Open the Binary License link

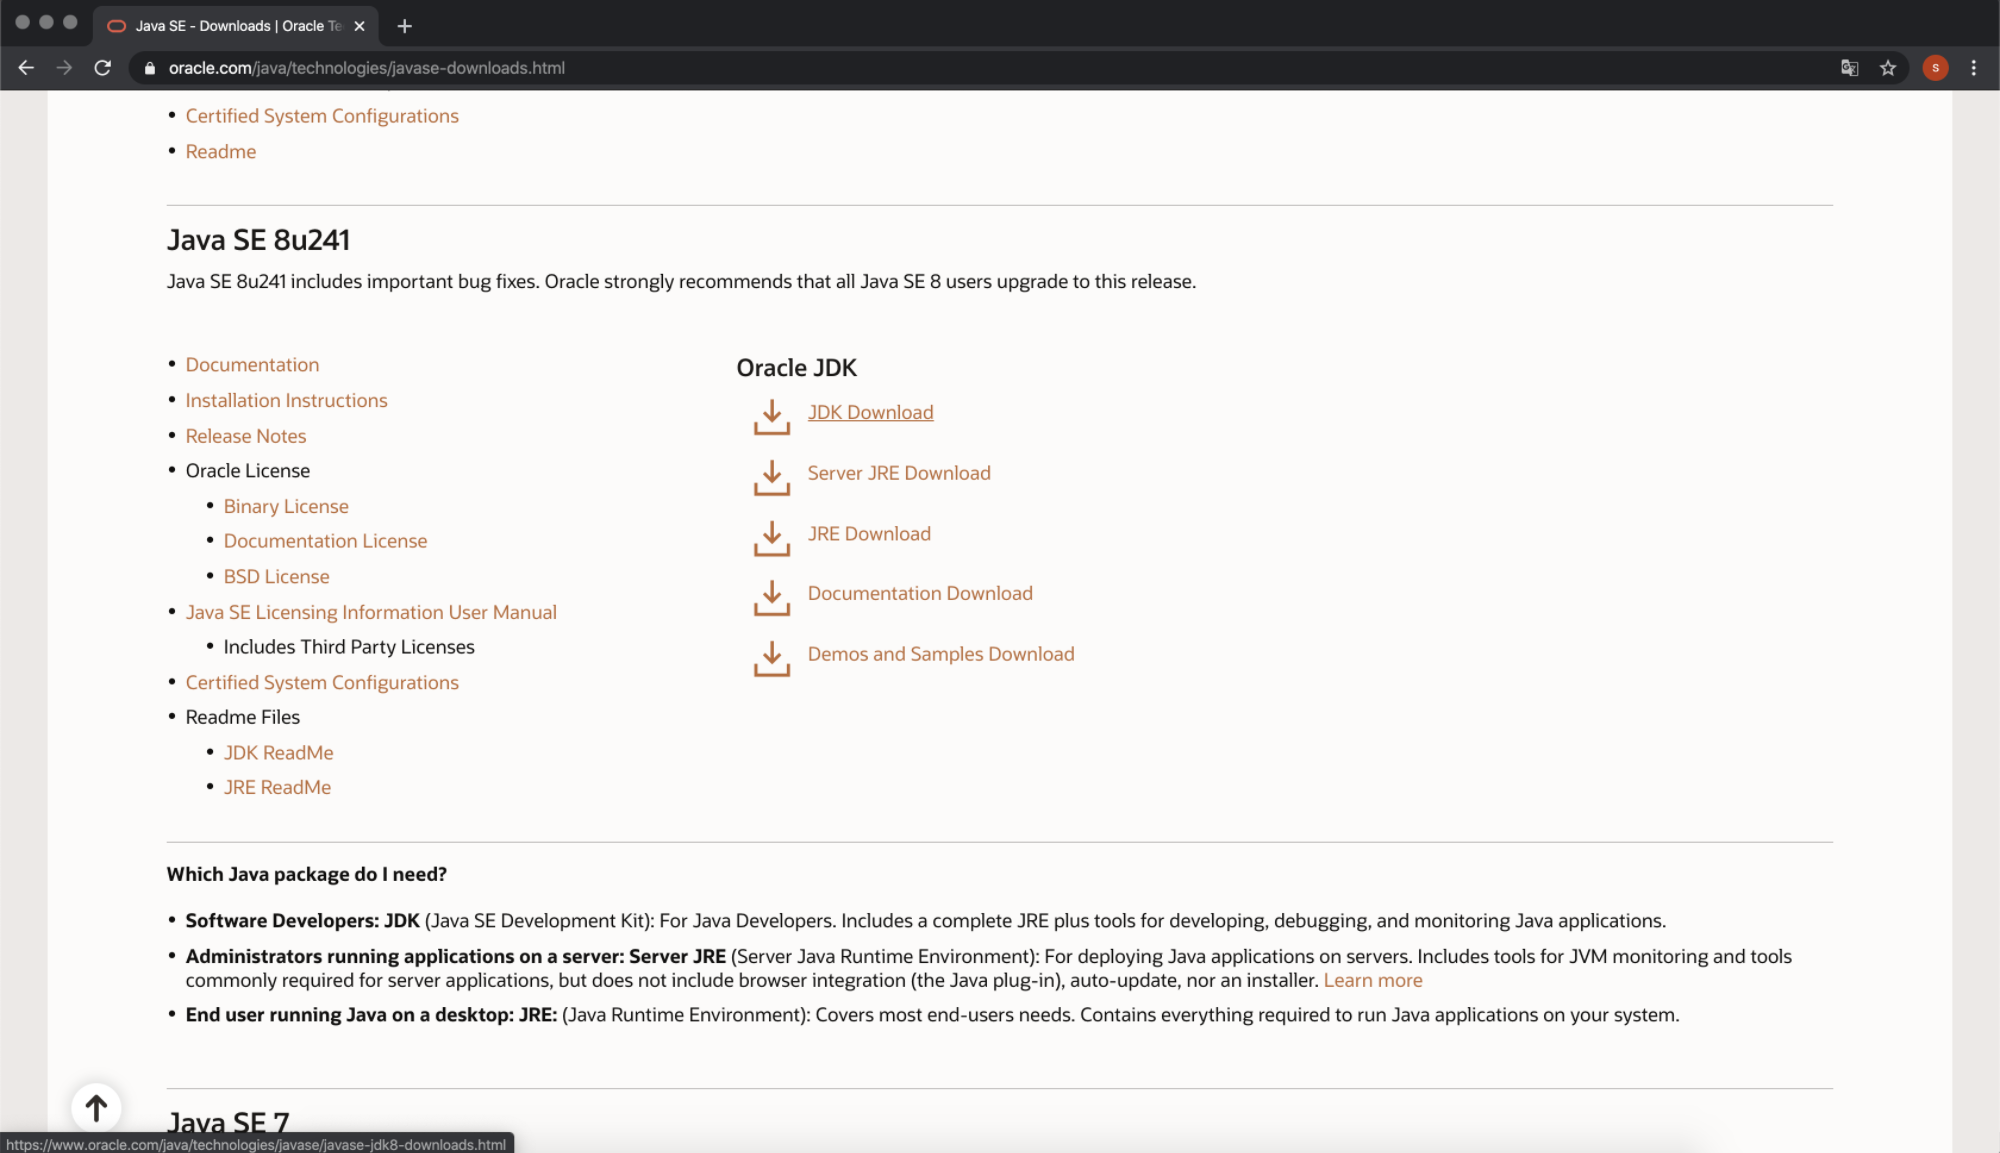(x=286, y=506)
